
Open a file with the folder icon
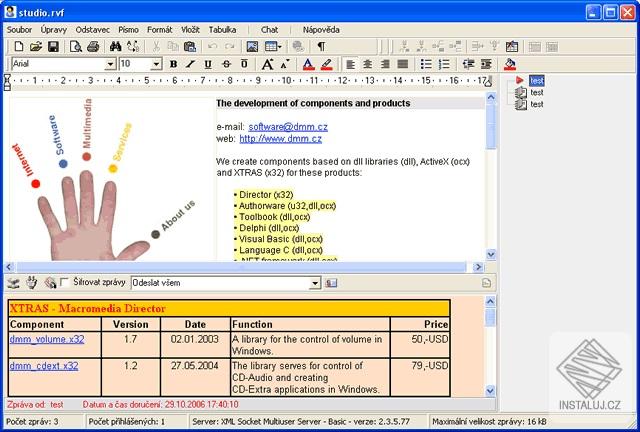coord(36,47)
